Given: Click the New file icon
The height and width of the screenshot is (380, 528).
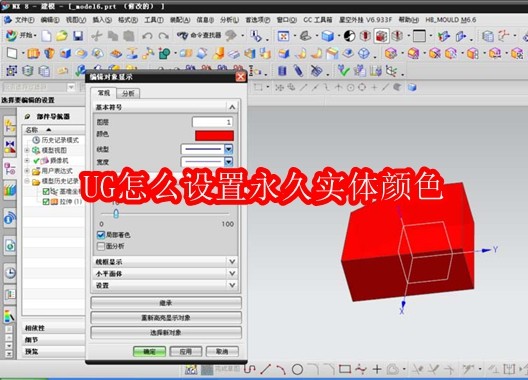Looking at the screenshot, I should tap(46, 36).
